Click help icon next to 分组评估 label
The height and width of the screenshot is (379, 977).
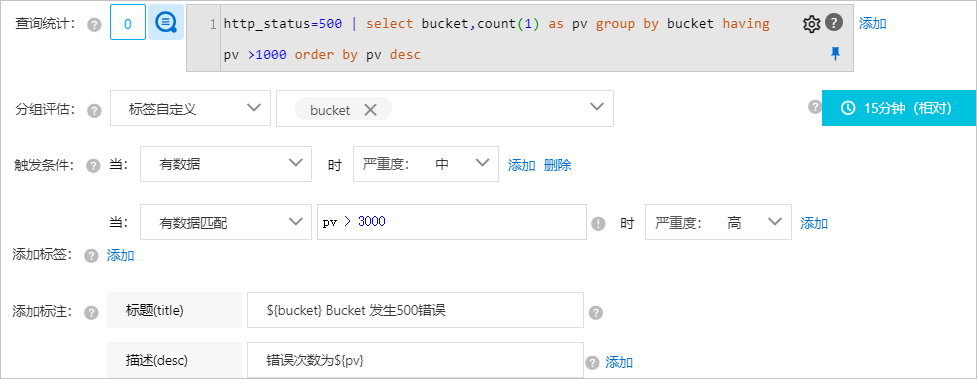(x=94, y=110)
